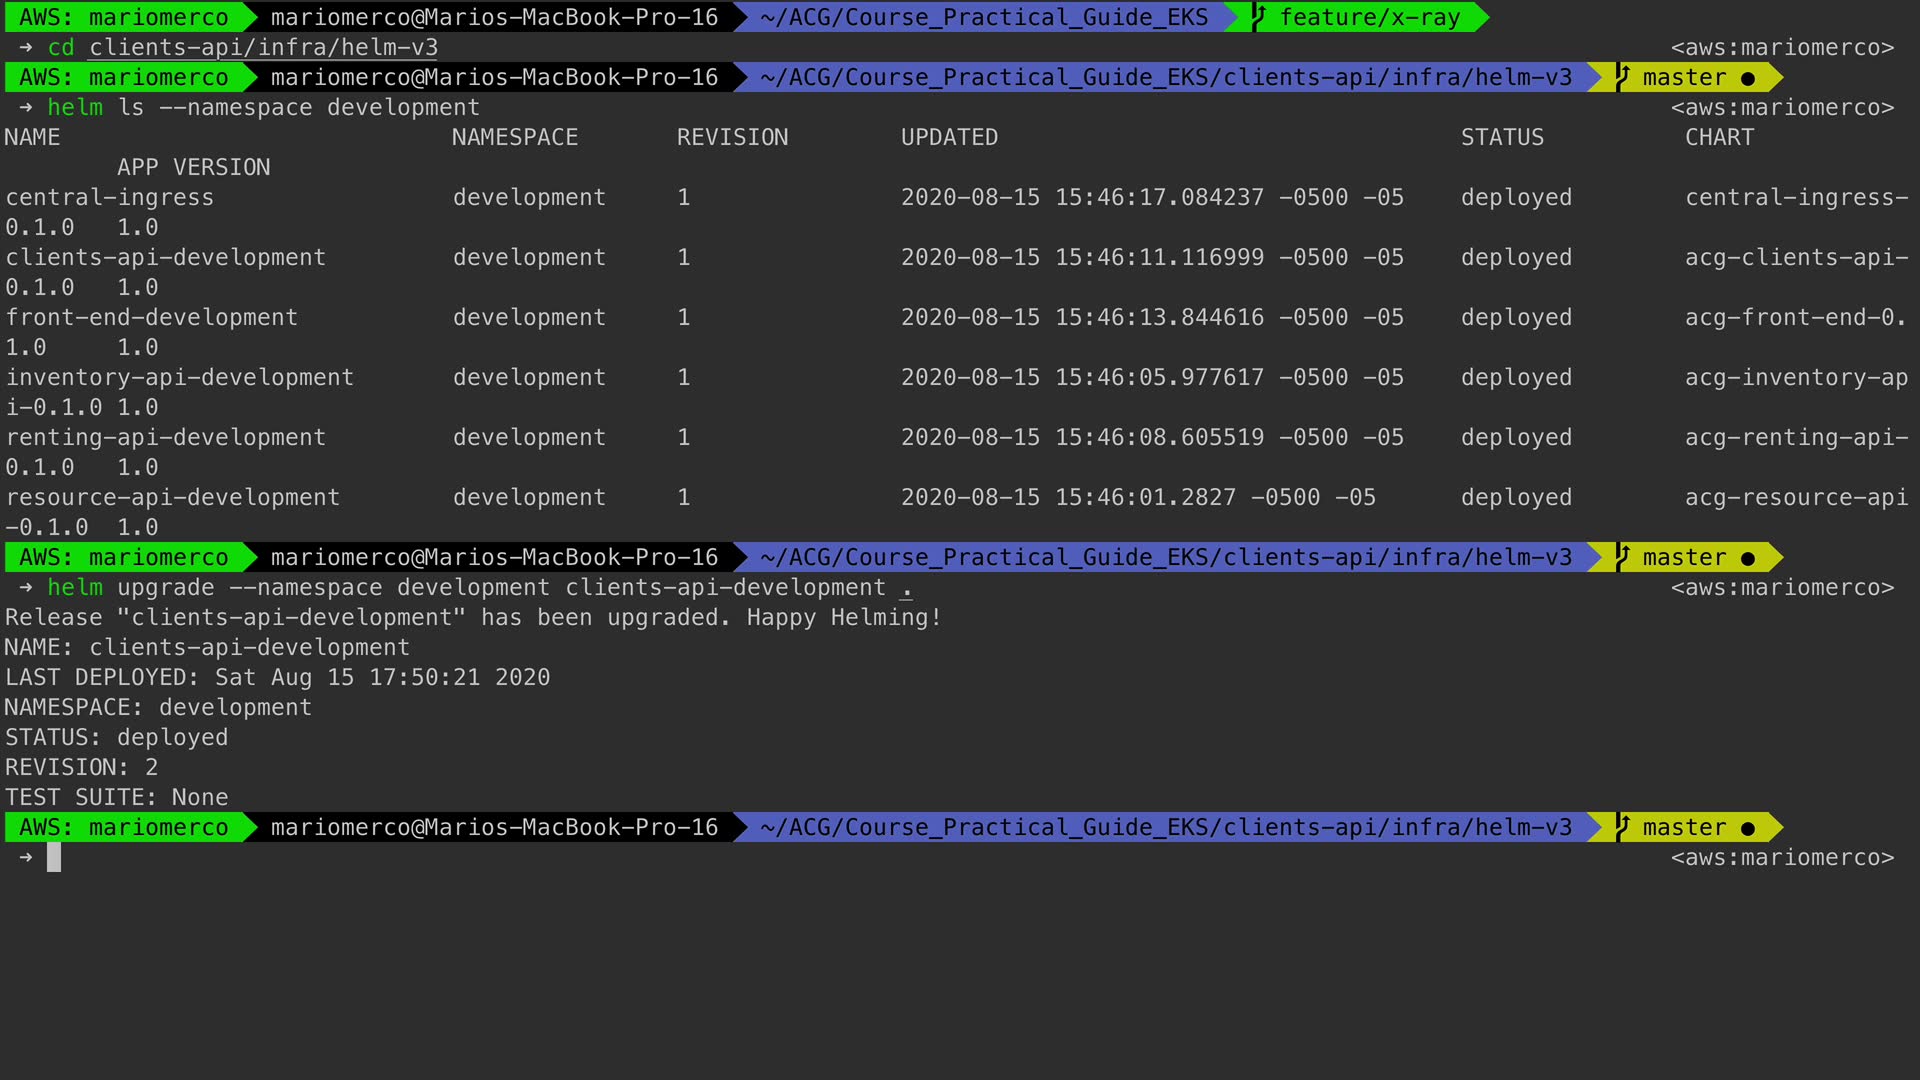The width and height of the screenshot is (1920, 1080).
Task: Click the dirty-state dot in the second prompt line
Action: pos(1747,78)
